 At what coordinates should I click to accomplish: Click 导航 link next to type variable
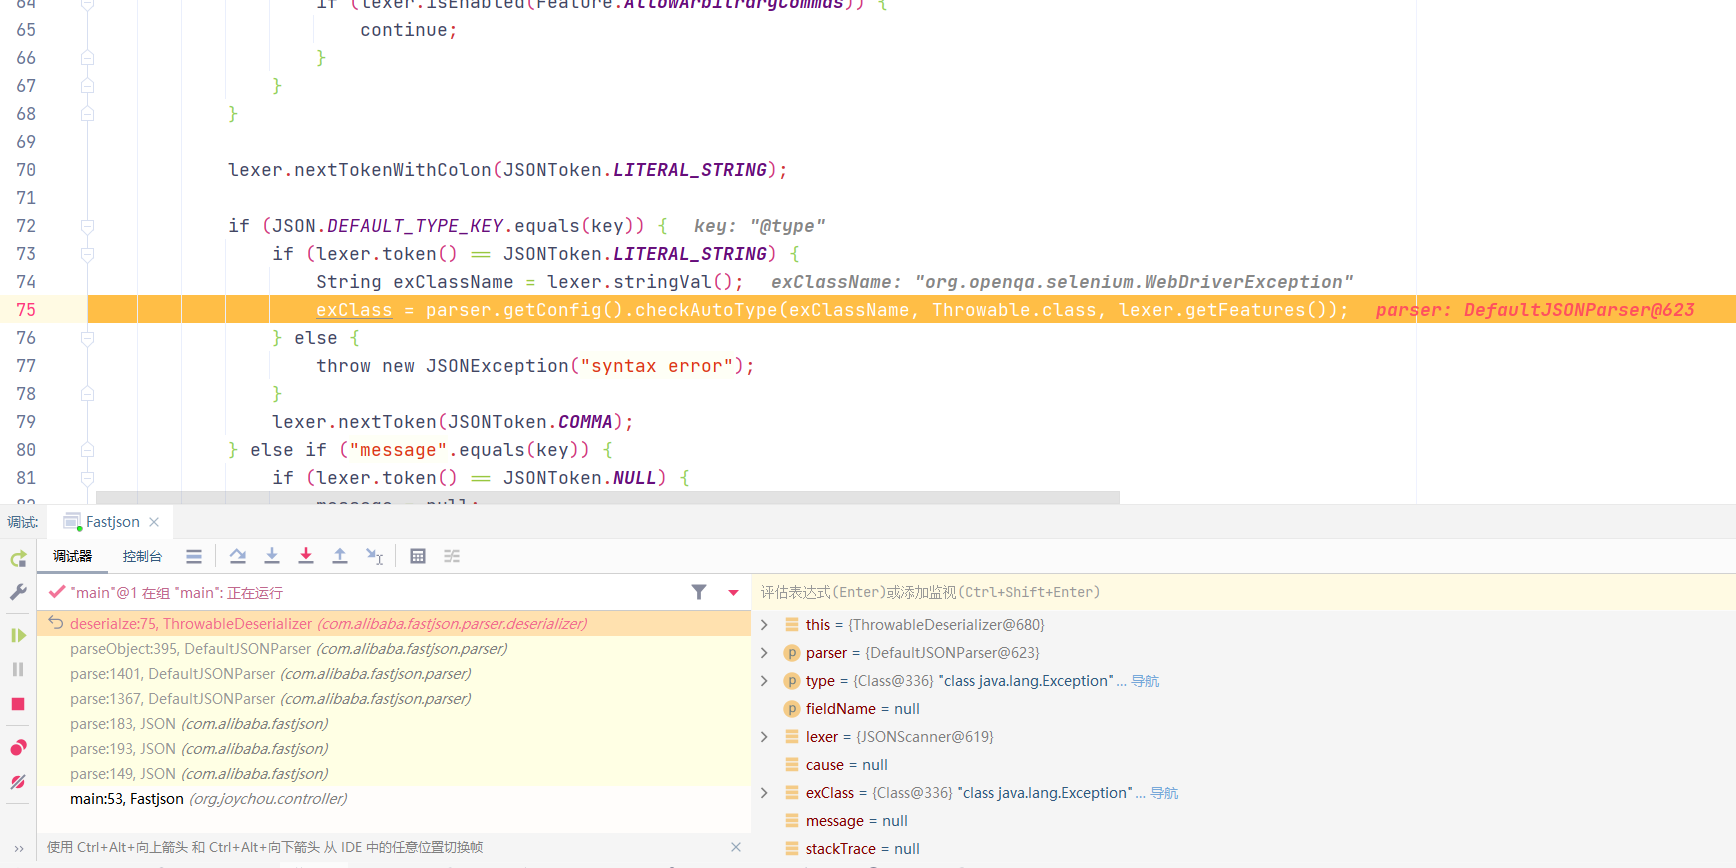[x=1145, y=681]
